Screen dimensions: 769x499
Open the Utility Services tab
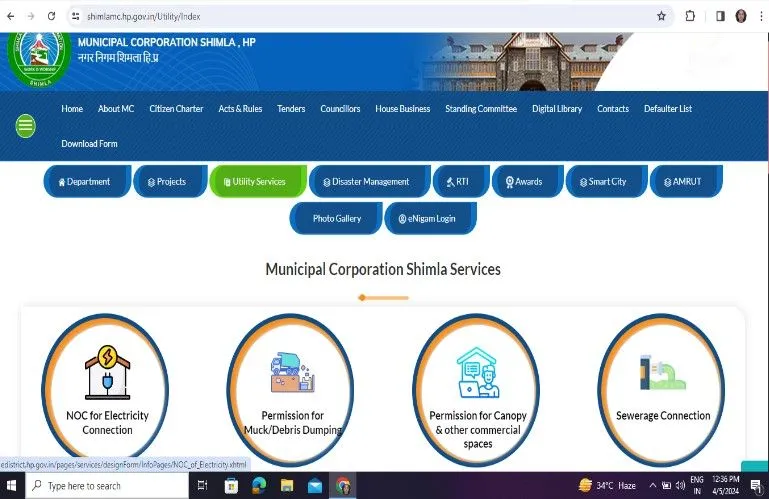pyautogui.click(x=258, y=182)
